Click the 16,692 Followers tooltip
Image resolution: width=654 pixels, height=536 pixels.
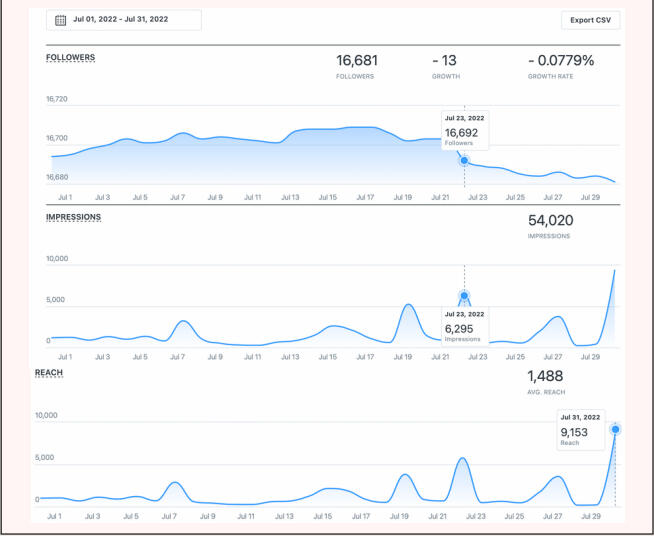tap(465, 131)
